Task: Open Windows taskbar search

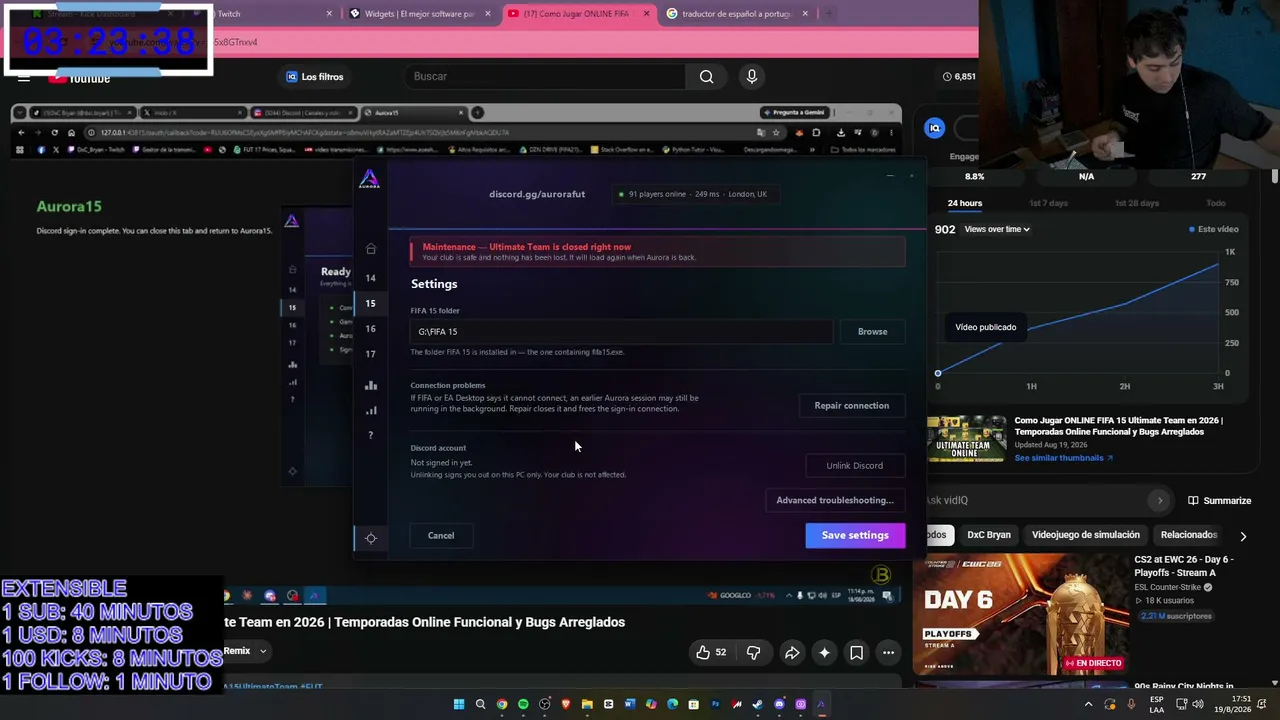Action: [x=481, y=704]
